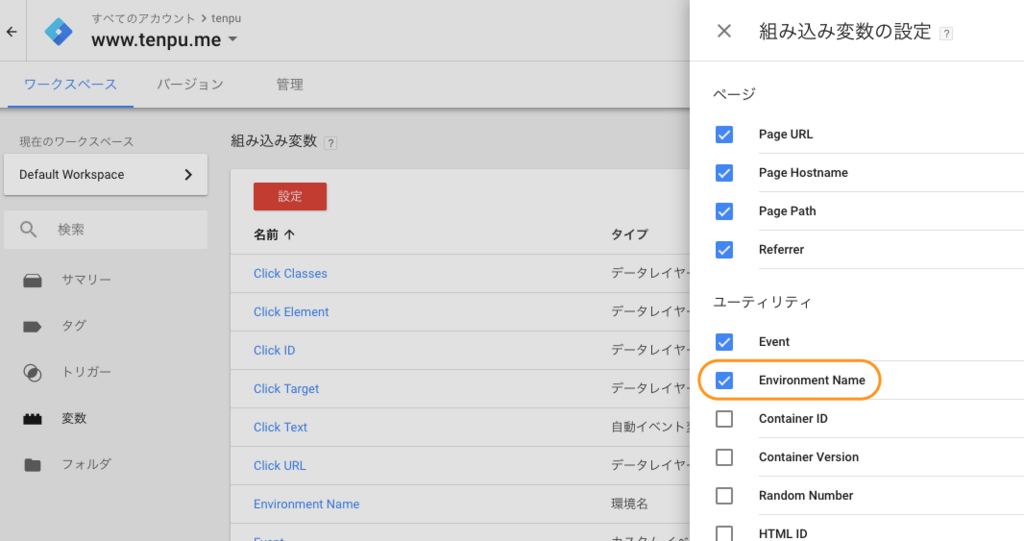Click the help icon beside 組み込み変数 heading

click(330, 143)
